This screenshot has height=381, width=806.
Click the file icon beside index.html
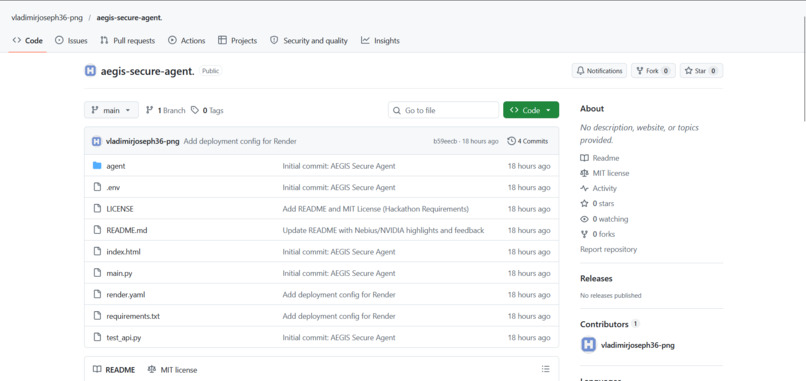(x=97, y=251)
